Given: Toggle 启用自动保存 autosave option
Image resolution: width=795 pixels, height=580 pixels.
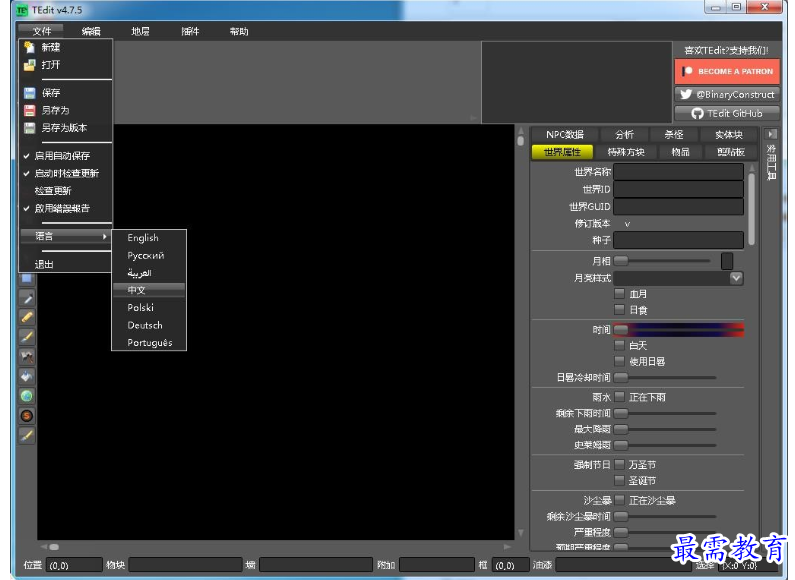Looking at the screenshot, I should tap(65, 156).
